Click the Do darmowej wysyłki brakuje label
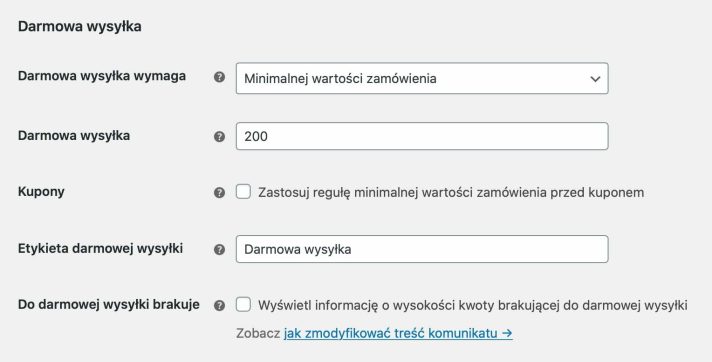The height and width of the screenshot is (362, 712). click(x=109, y=304)
